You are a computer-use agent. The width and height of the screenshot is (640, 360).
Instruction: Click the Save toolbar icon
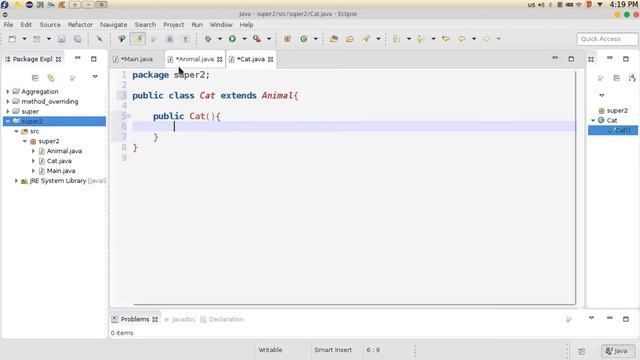pos(61,39)
